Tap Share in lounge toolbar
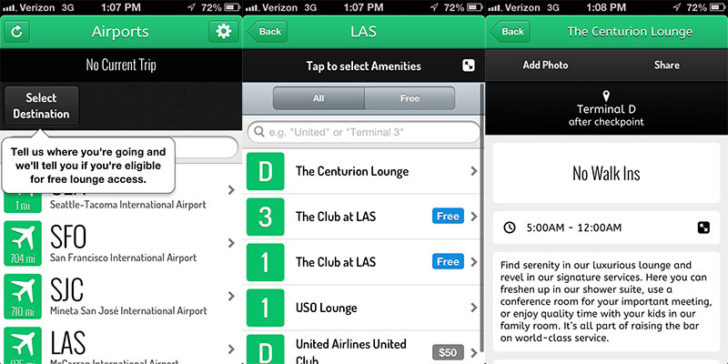Screen dimensions: 728x364 [x=667, y=65]
